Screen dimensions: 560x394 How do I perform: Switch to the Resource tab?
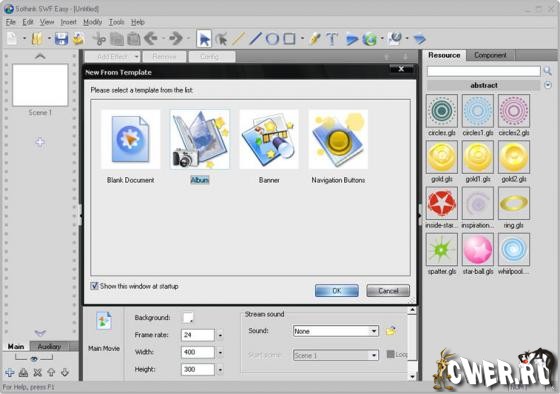click(x=444, y=55)
